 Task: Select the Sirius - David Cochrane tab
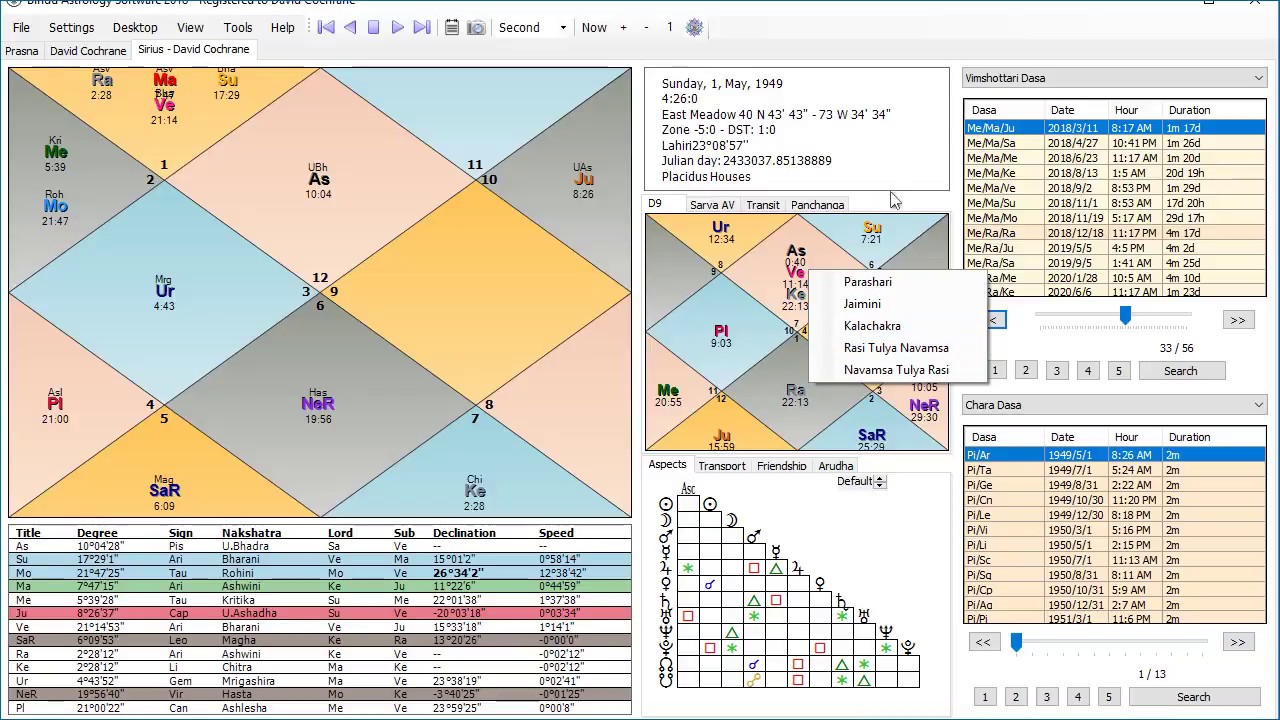[194, 49]
